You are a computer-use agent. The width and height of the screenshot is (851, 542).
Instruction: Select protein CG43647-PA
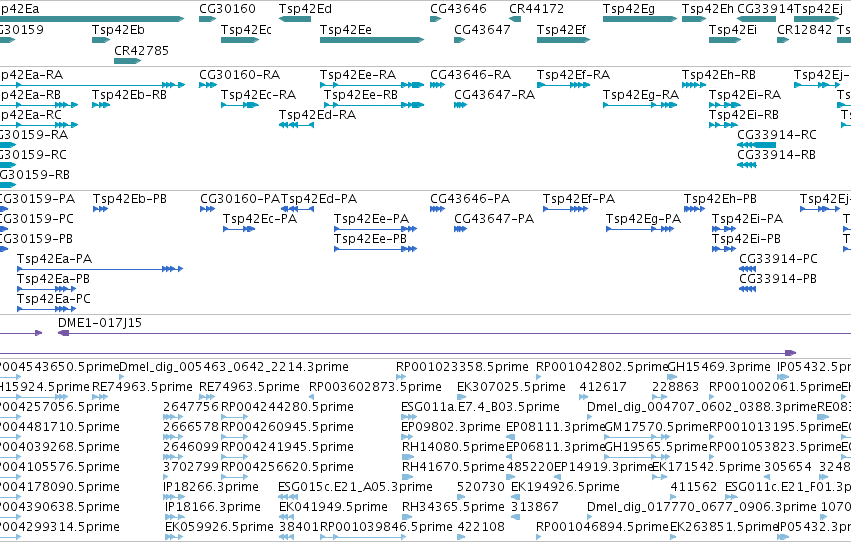click(494, 219)
